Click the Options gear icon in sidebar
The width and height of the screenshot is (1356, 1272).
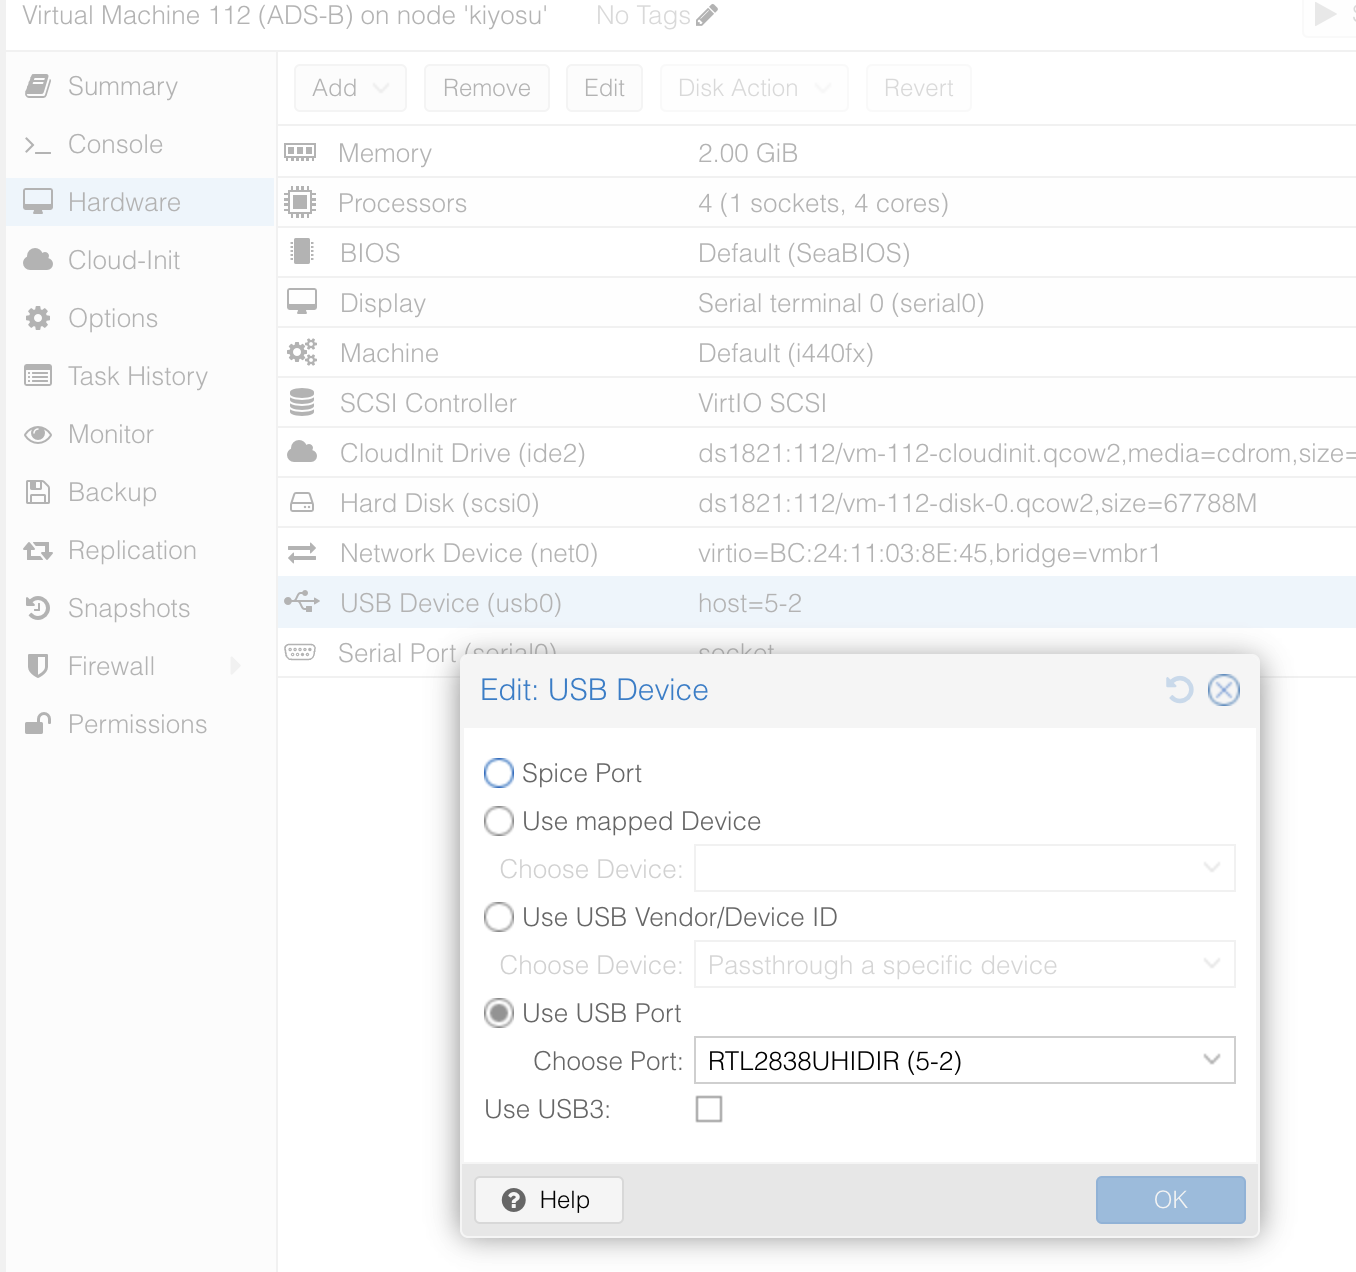(x=38, y=318)
